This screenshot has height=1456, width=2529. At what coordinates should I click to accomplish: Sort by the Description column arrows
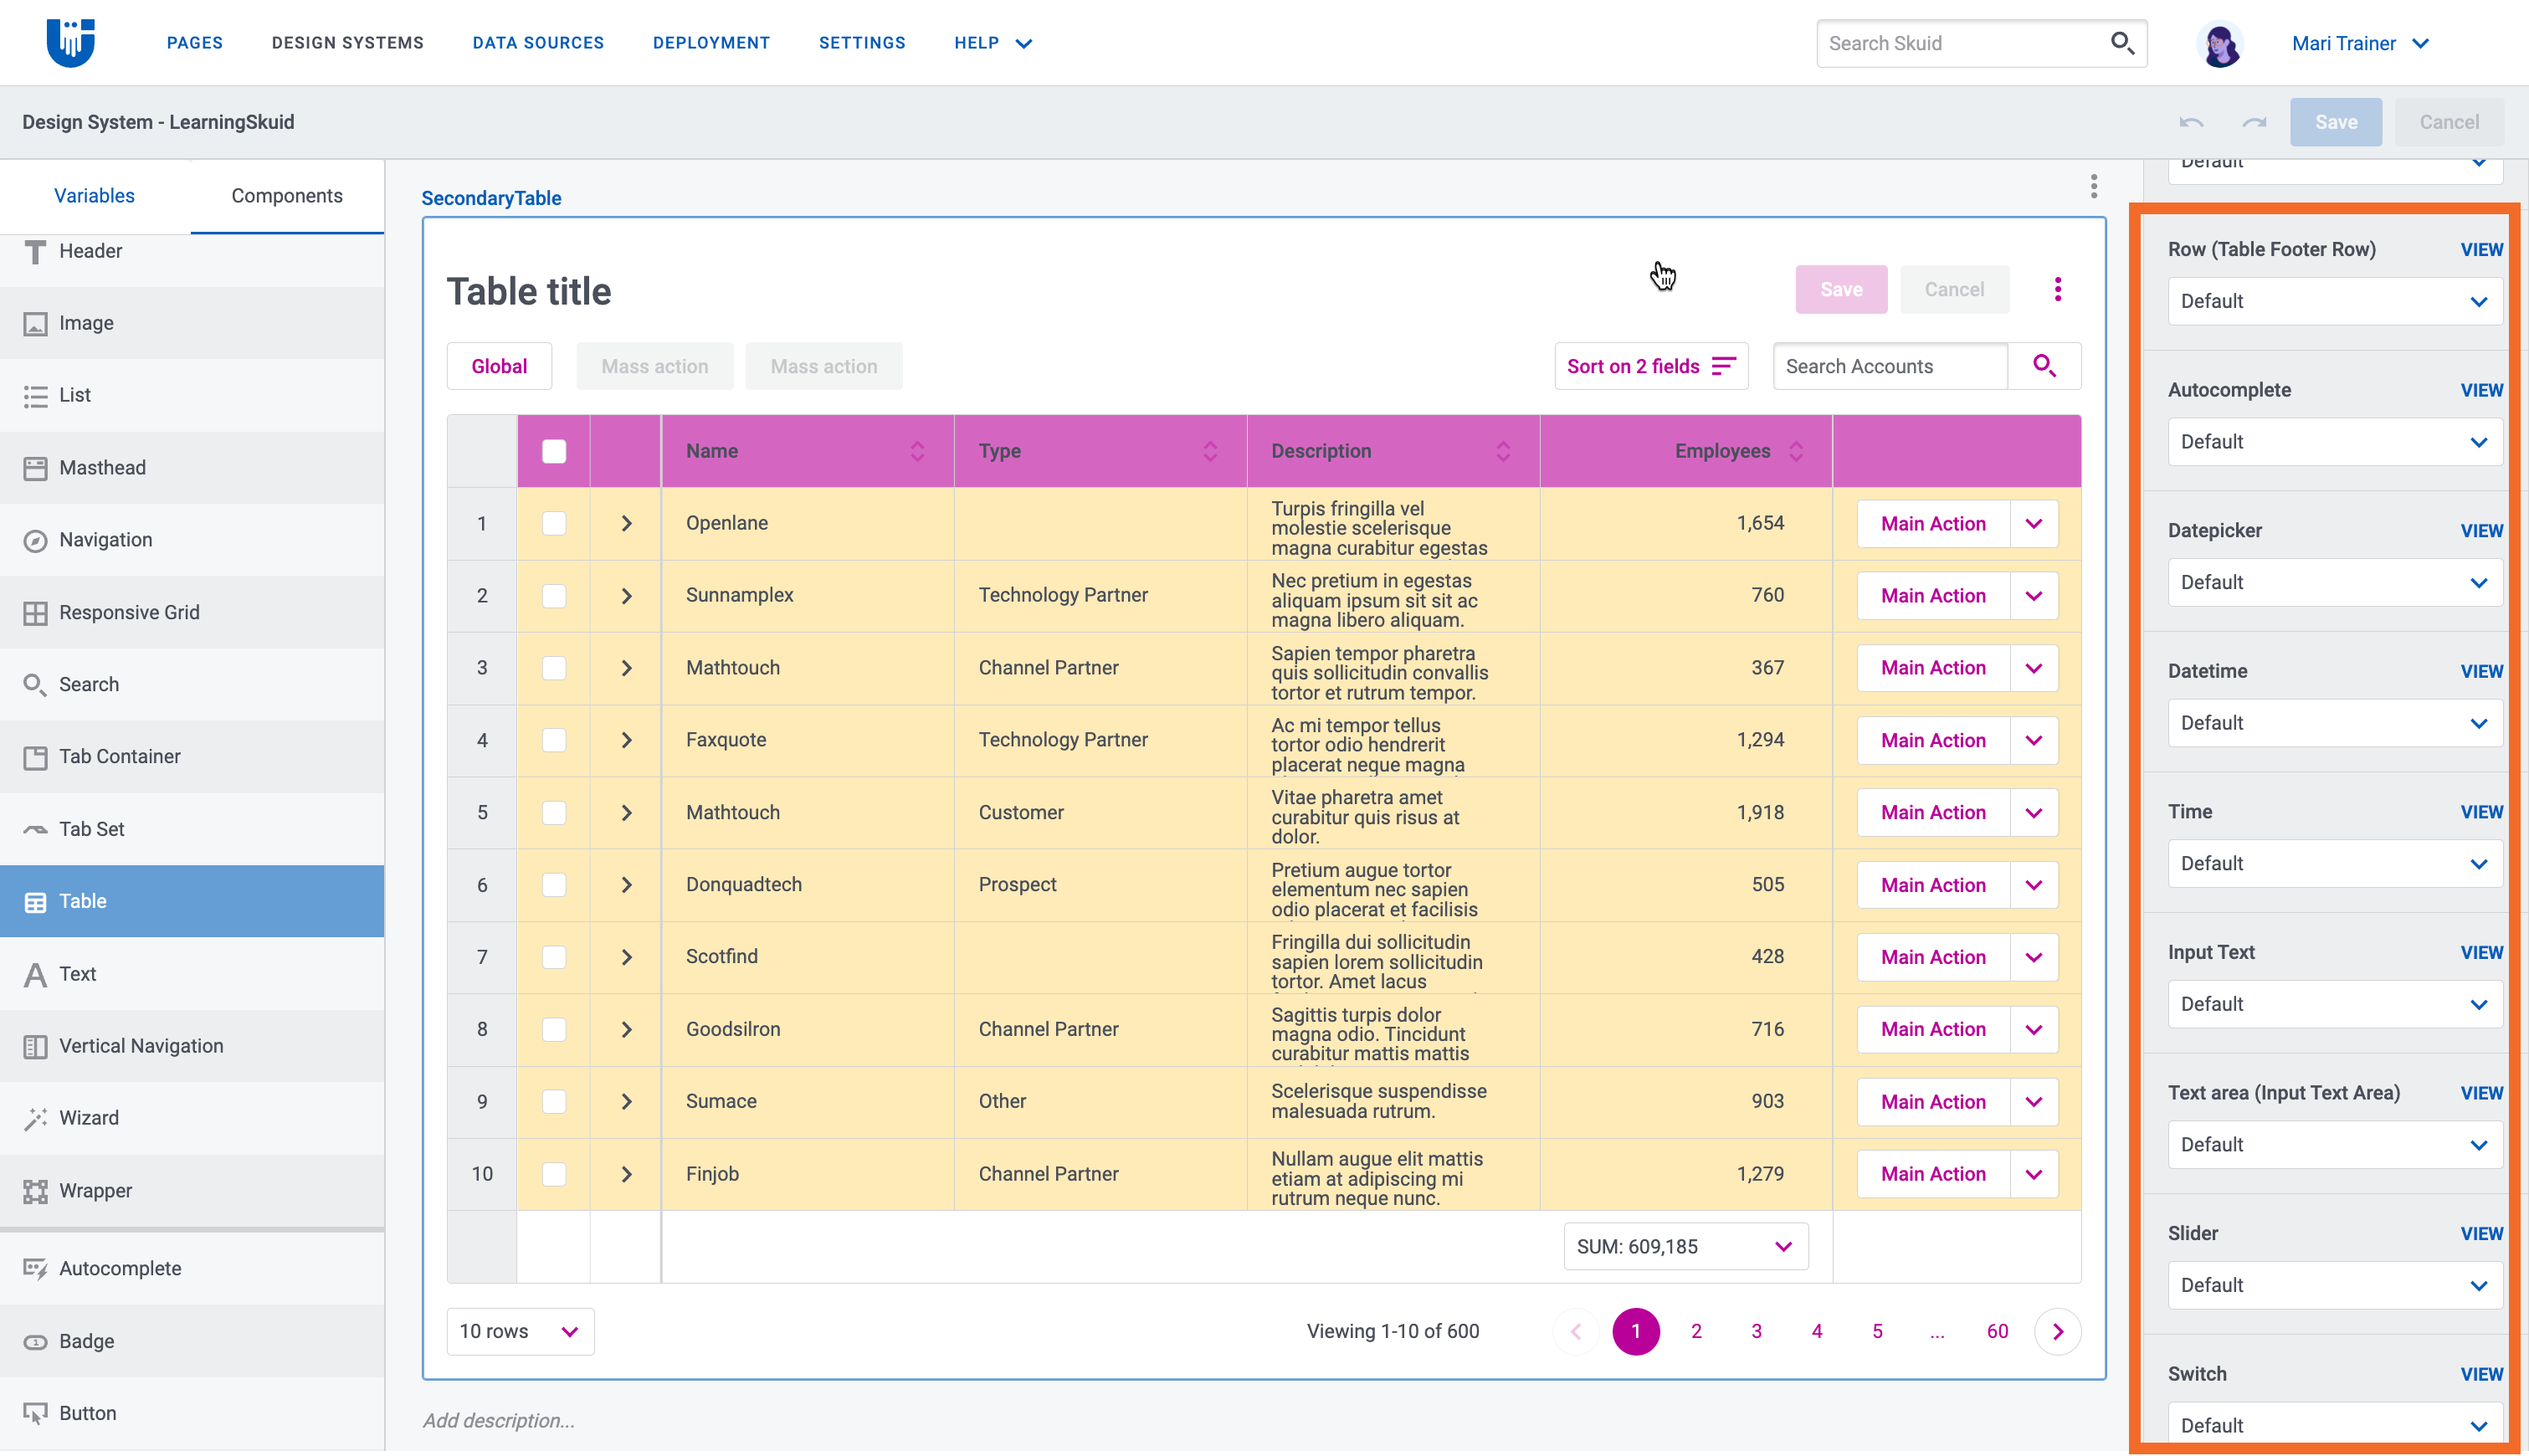[x=1503, y=451]
